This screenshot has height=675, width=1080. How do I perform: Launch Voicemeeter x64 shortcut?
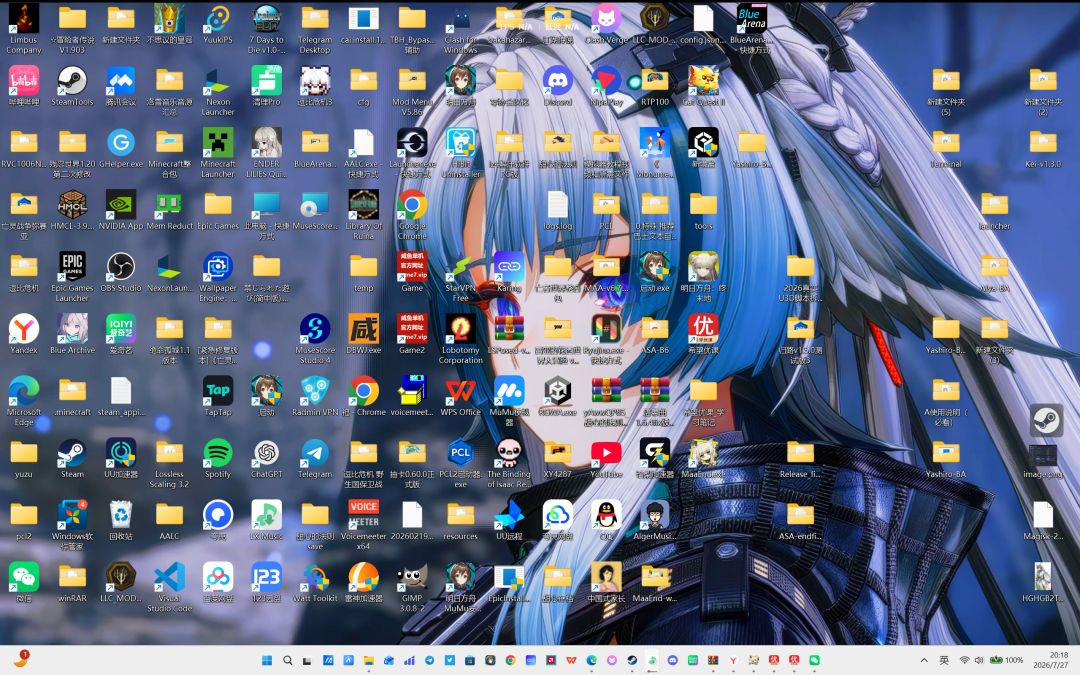pos(364,524)
